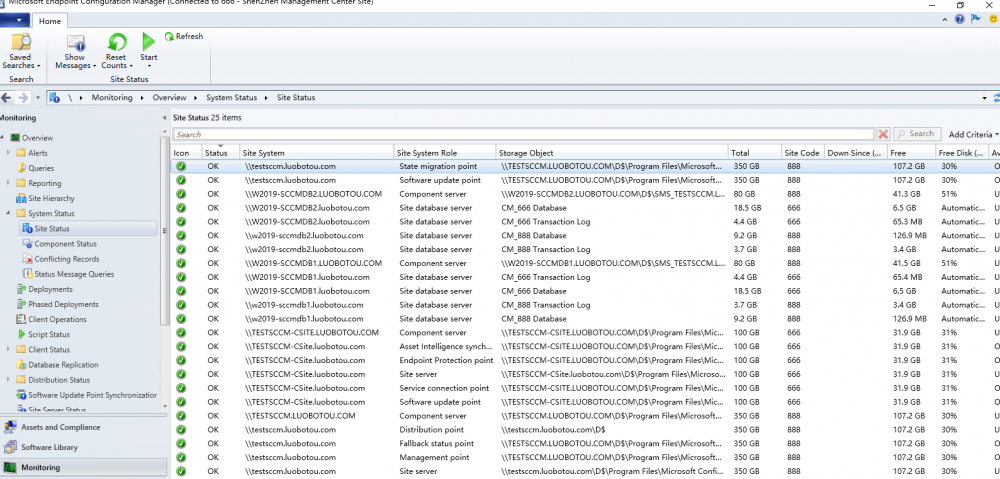The width and height of the screenshot is (1000, 479).
Task: Click the Show Messages envelope icon
Action: point(75,43)
